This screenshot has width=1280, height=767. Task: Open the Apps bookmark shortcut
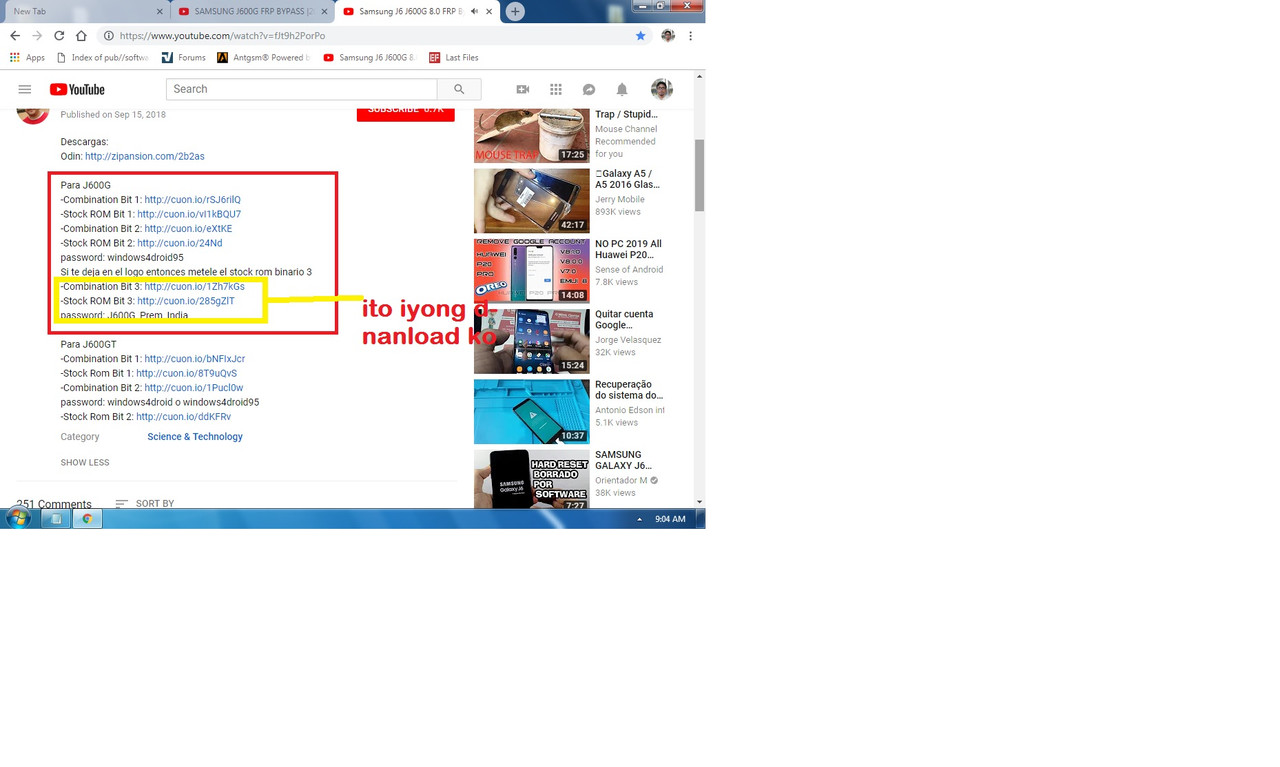click(27, 58)
